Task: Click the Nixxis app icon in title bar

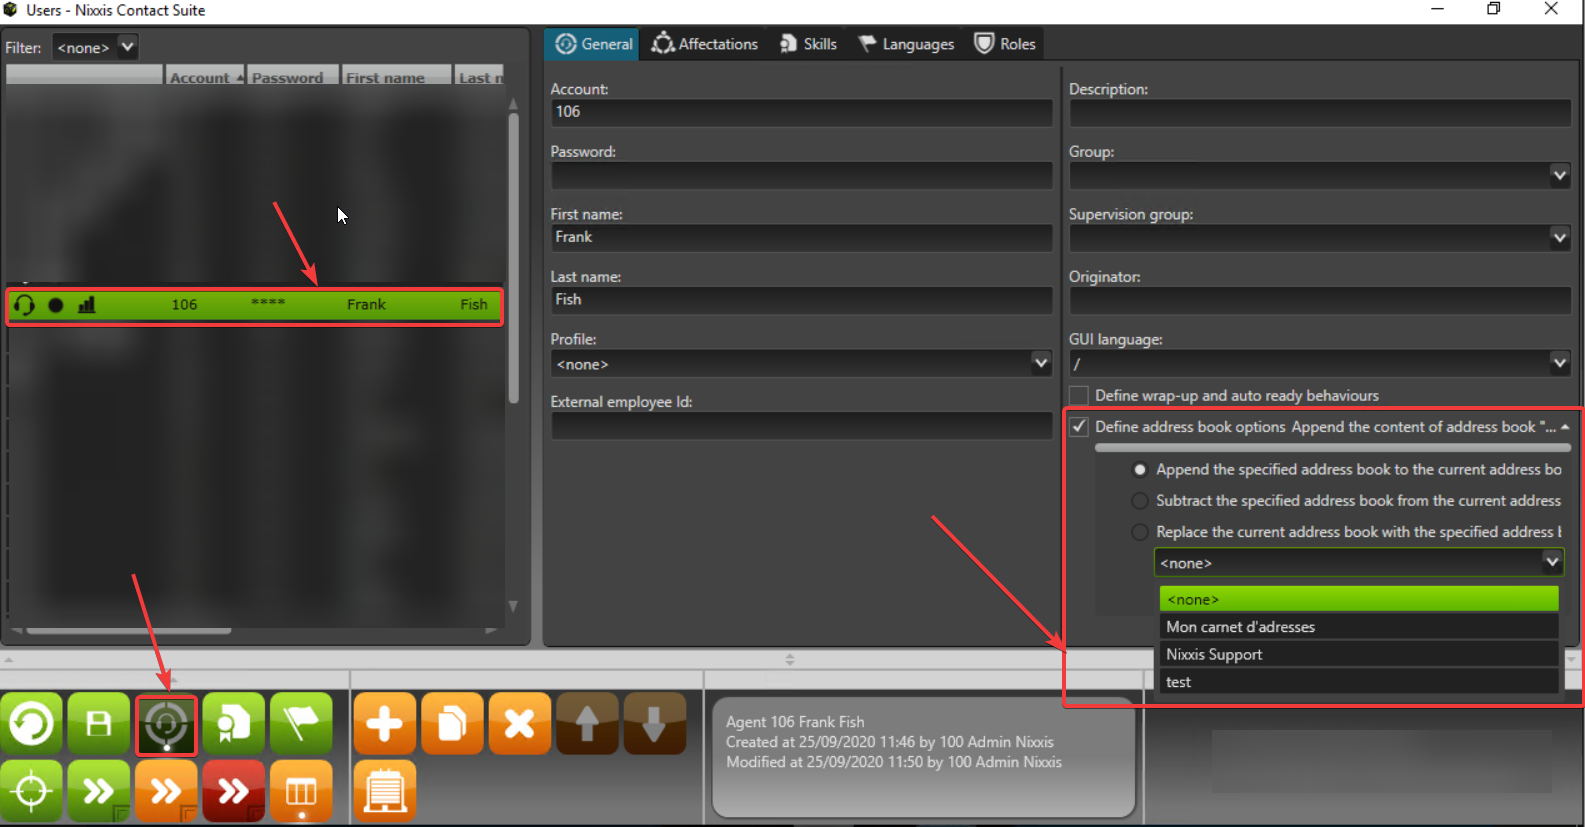Action: (x=11, y=10)
